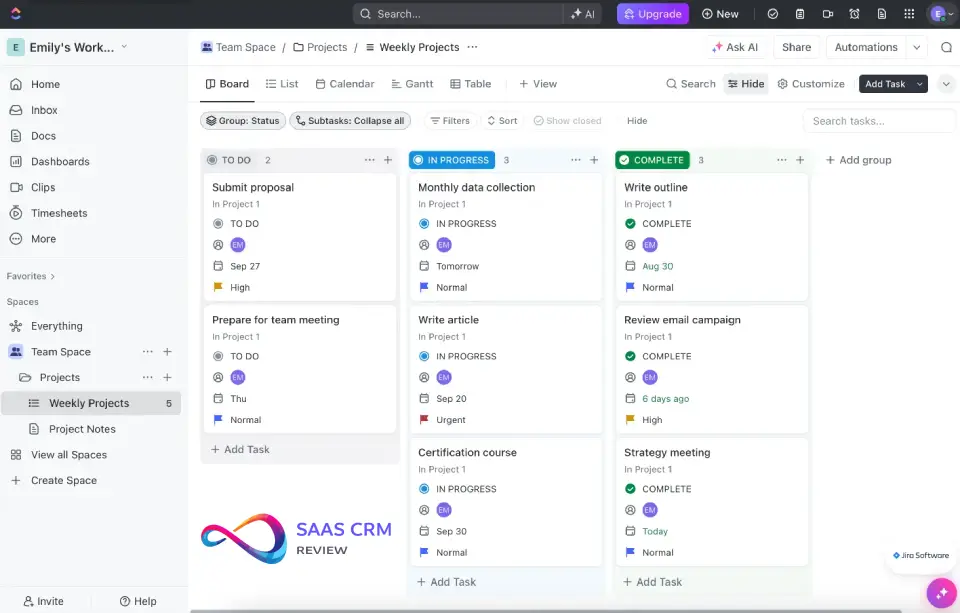Click the Share button
Screen dimensions: 960x613
click(x=796, y=47)
